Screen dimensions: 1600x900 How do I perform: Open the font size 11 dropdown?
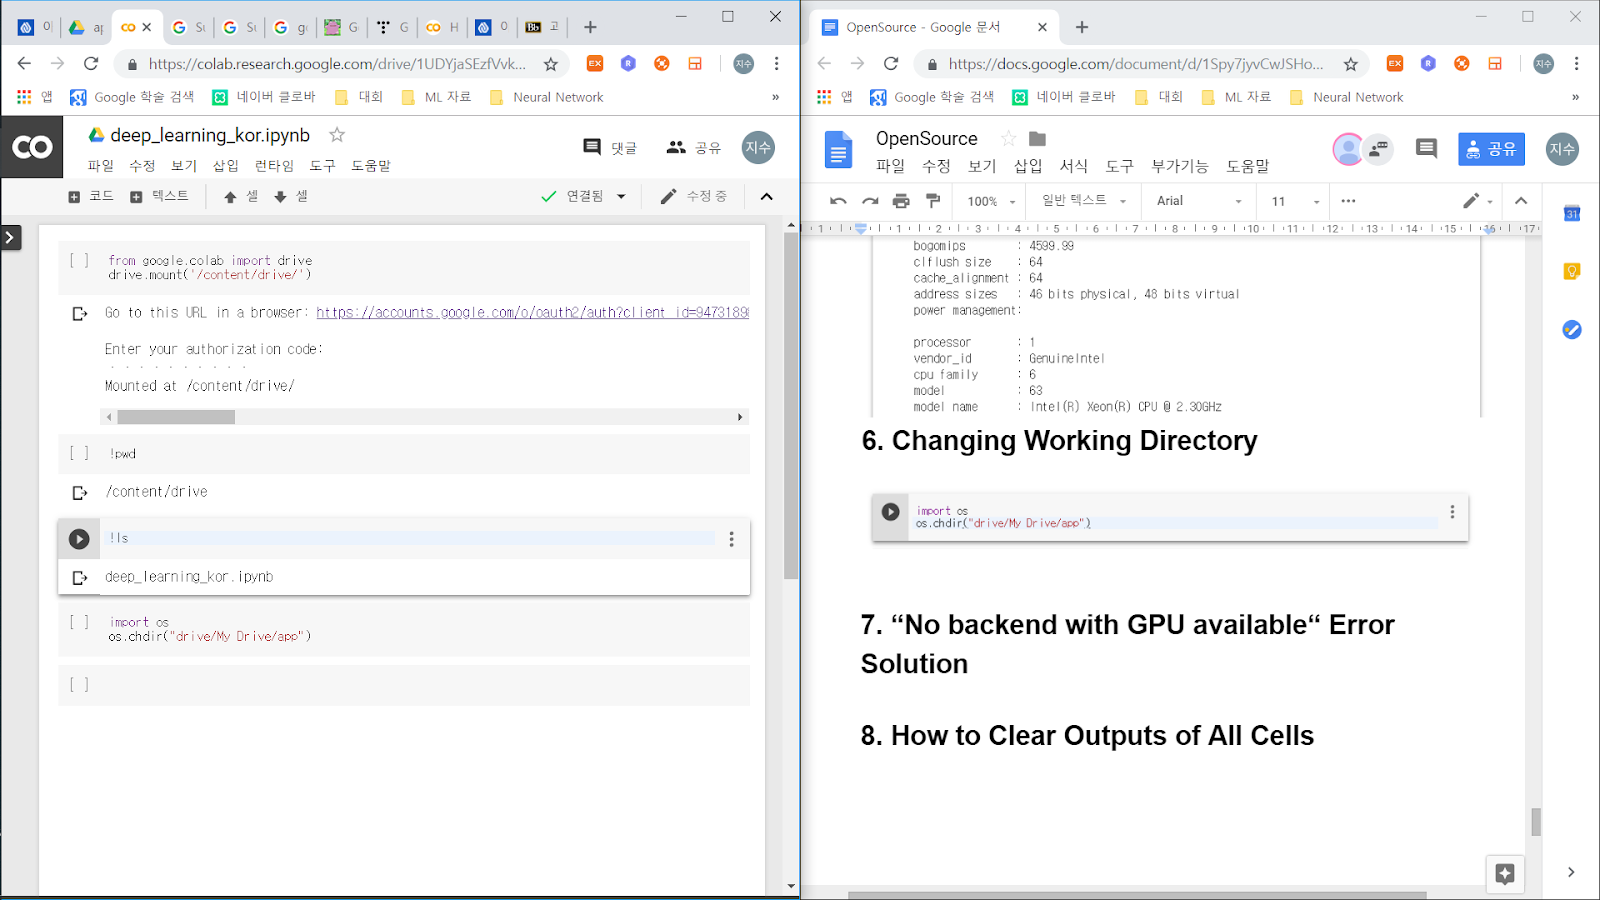click(x=1296, y=201)
